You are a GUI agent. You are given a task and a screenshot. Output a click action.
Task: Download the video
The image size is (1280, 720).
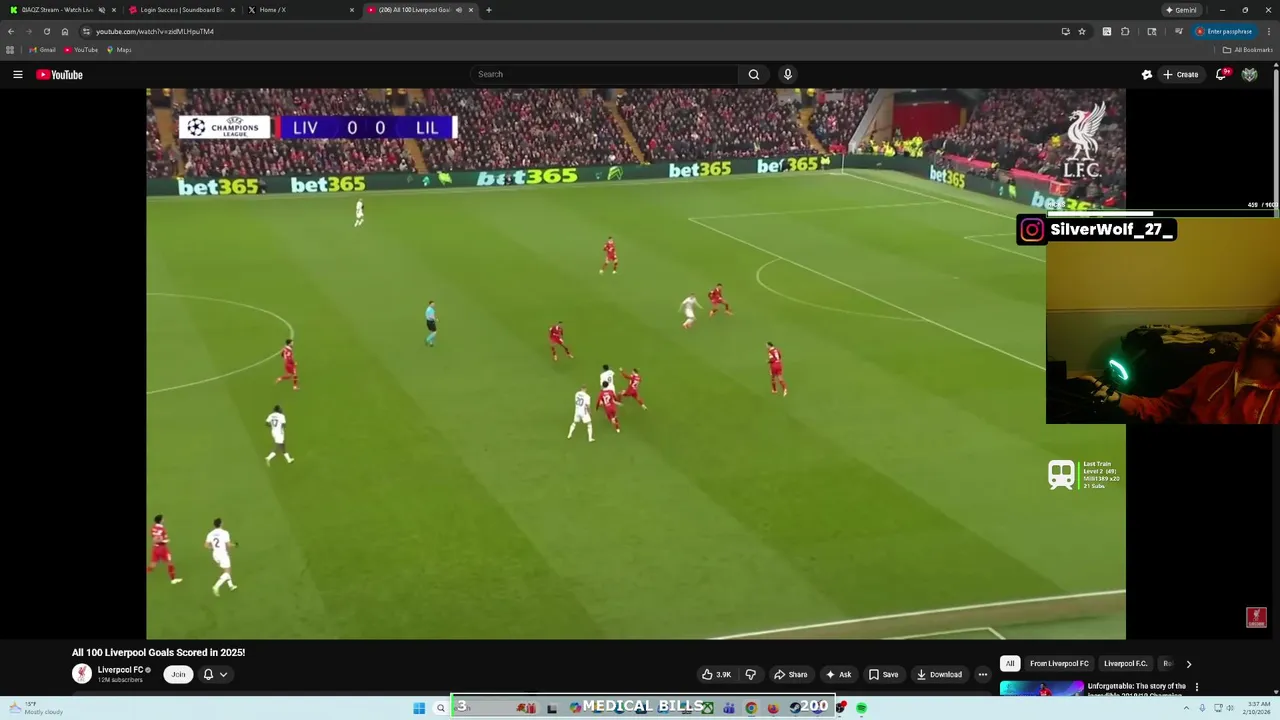(939, 674)
